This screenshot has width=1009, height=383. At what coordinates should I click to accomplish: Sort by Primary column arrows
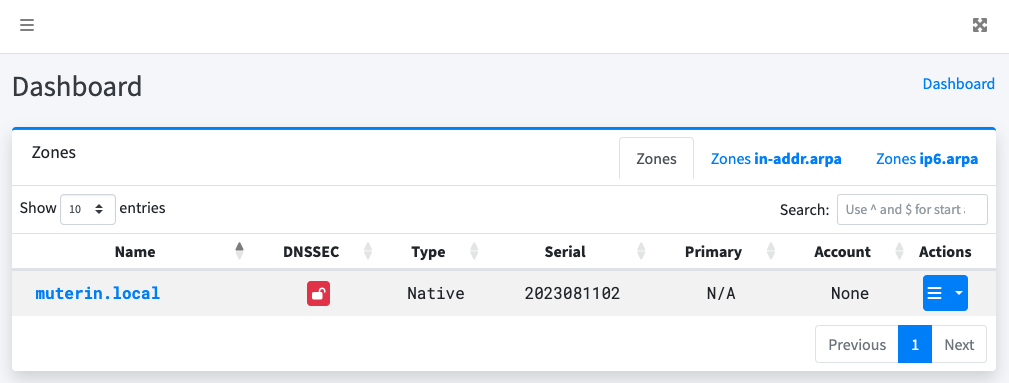tap(771, 251)
